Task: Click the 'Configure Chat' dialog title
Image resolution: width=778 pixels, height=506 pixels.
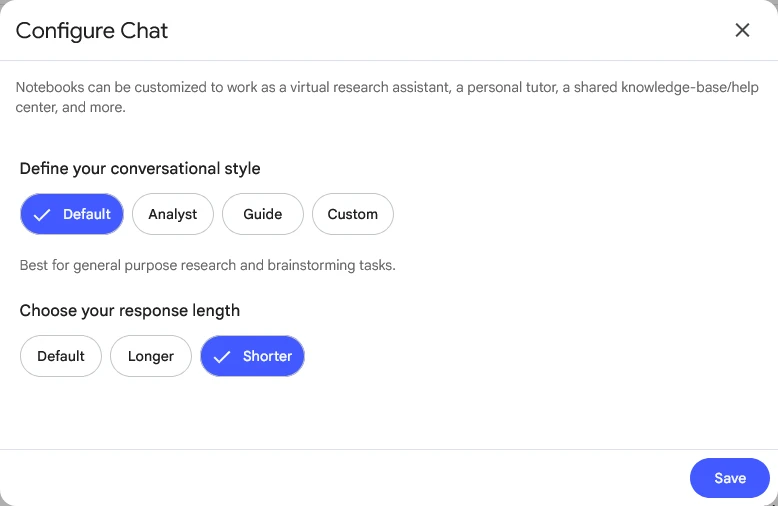Action: [92, 31]
